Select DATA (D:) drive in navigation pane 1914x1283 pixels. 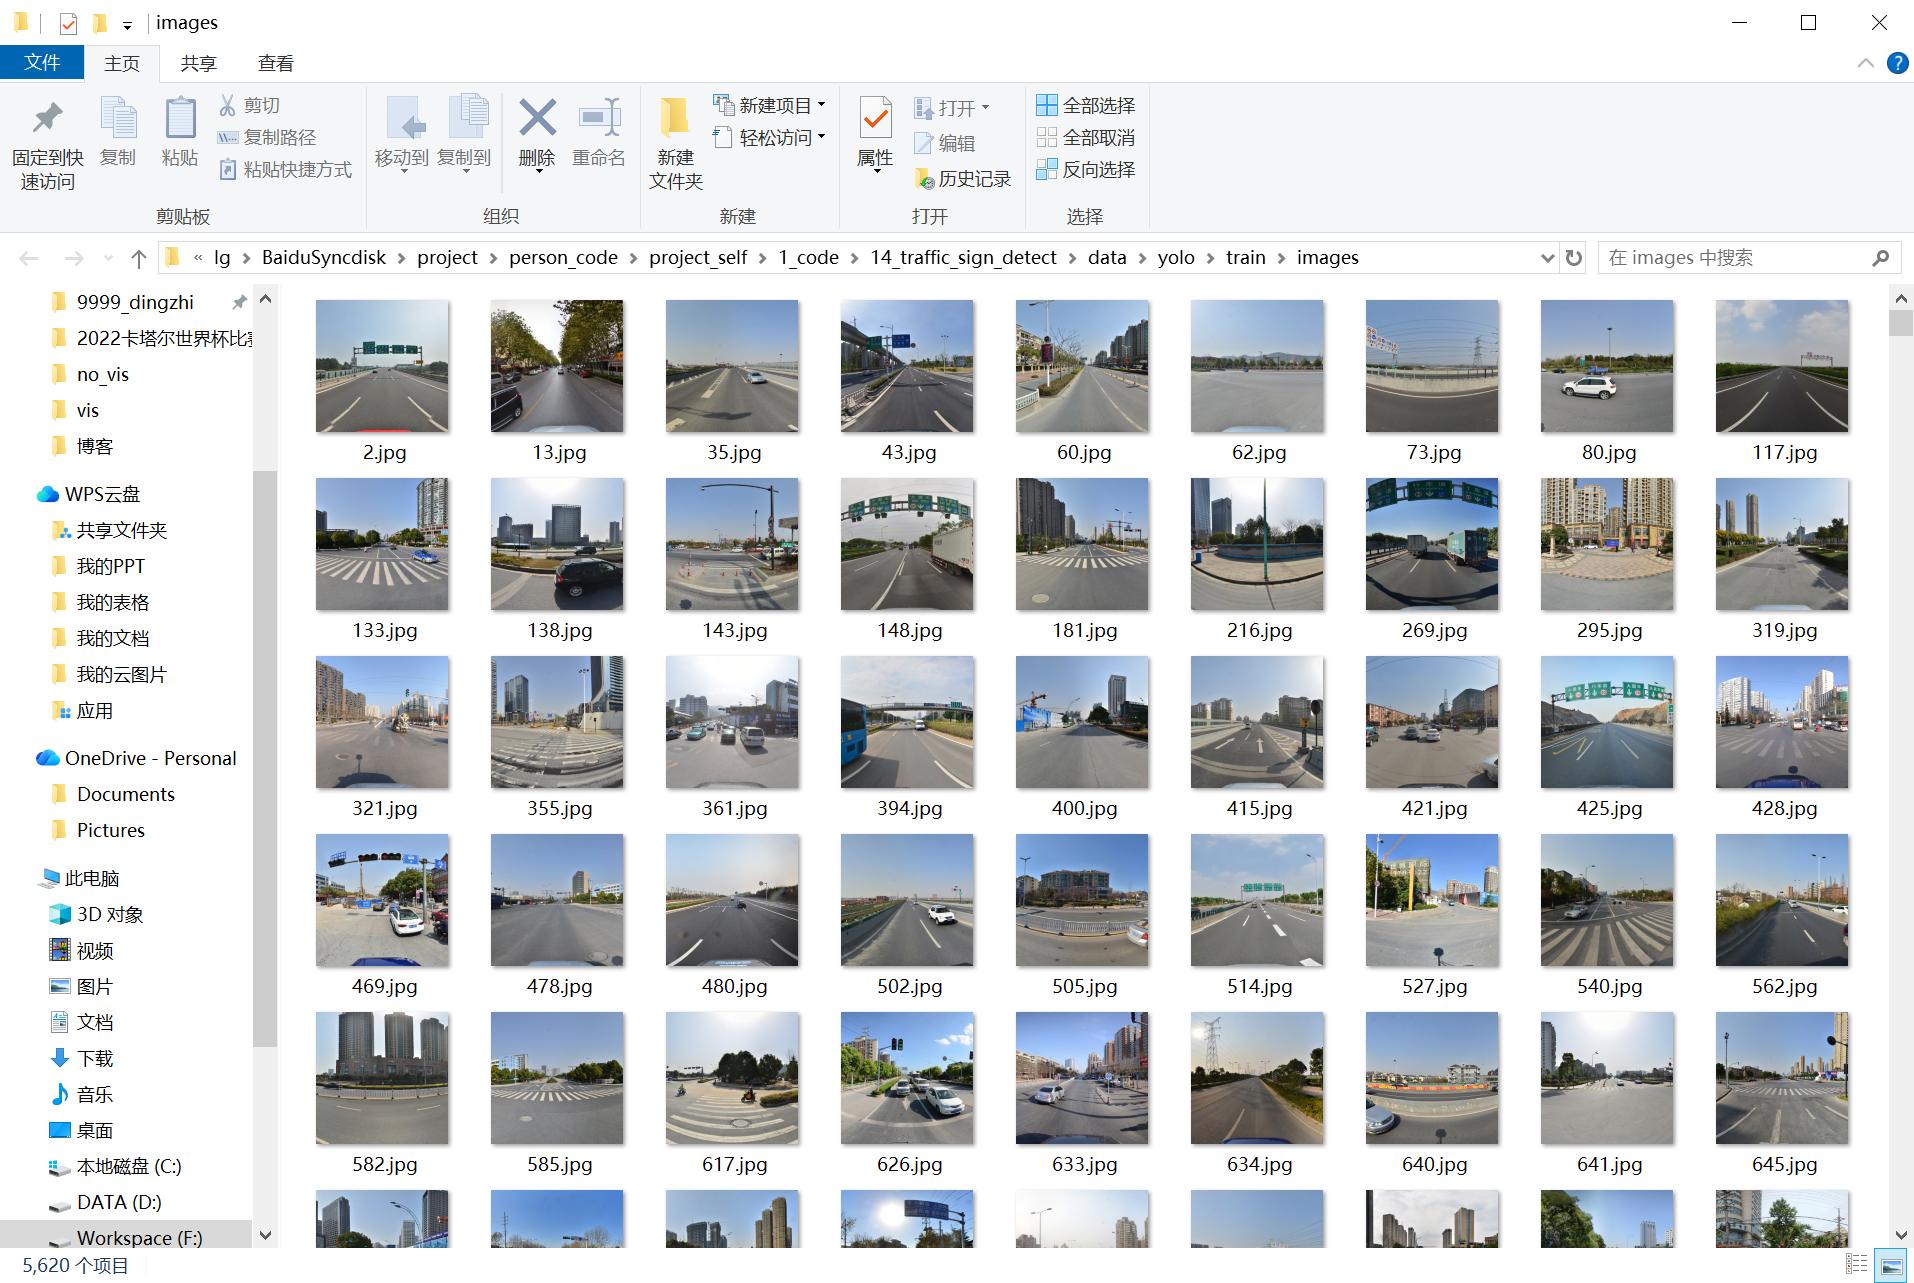pyautogui.click(x=119, y=1202)
